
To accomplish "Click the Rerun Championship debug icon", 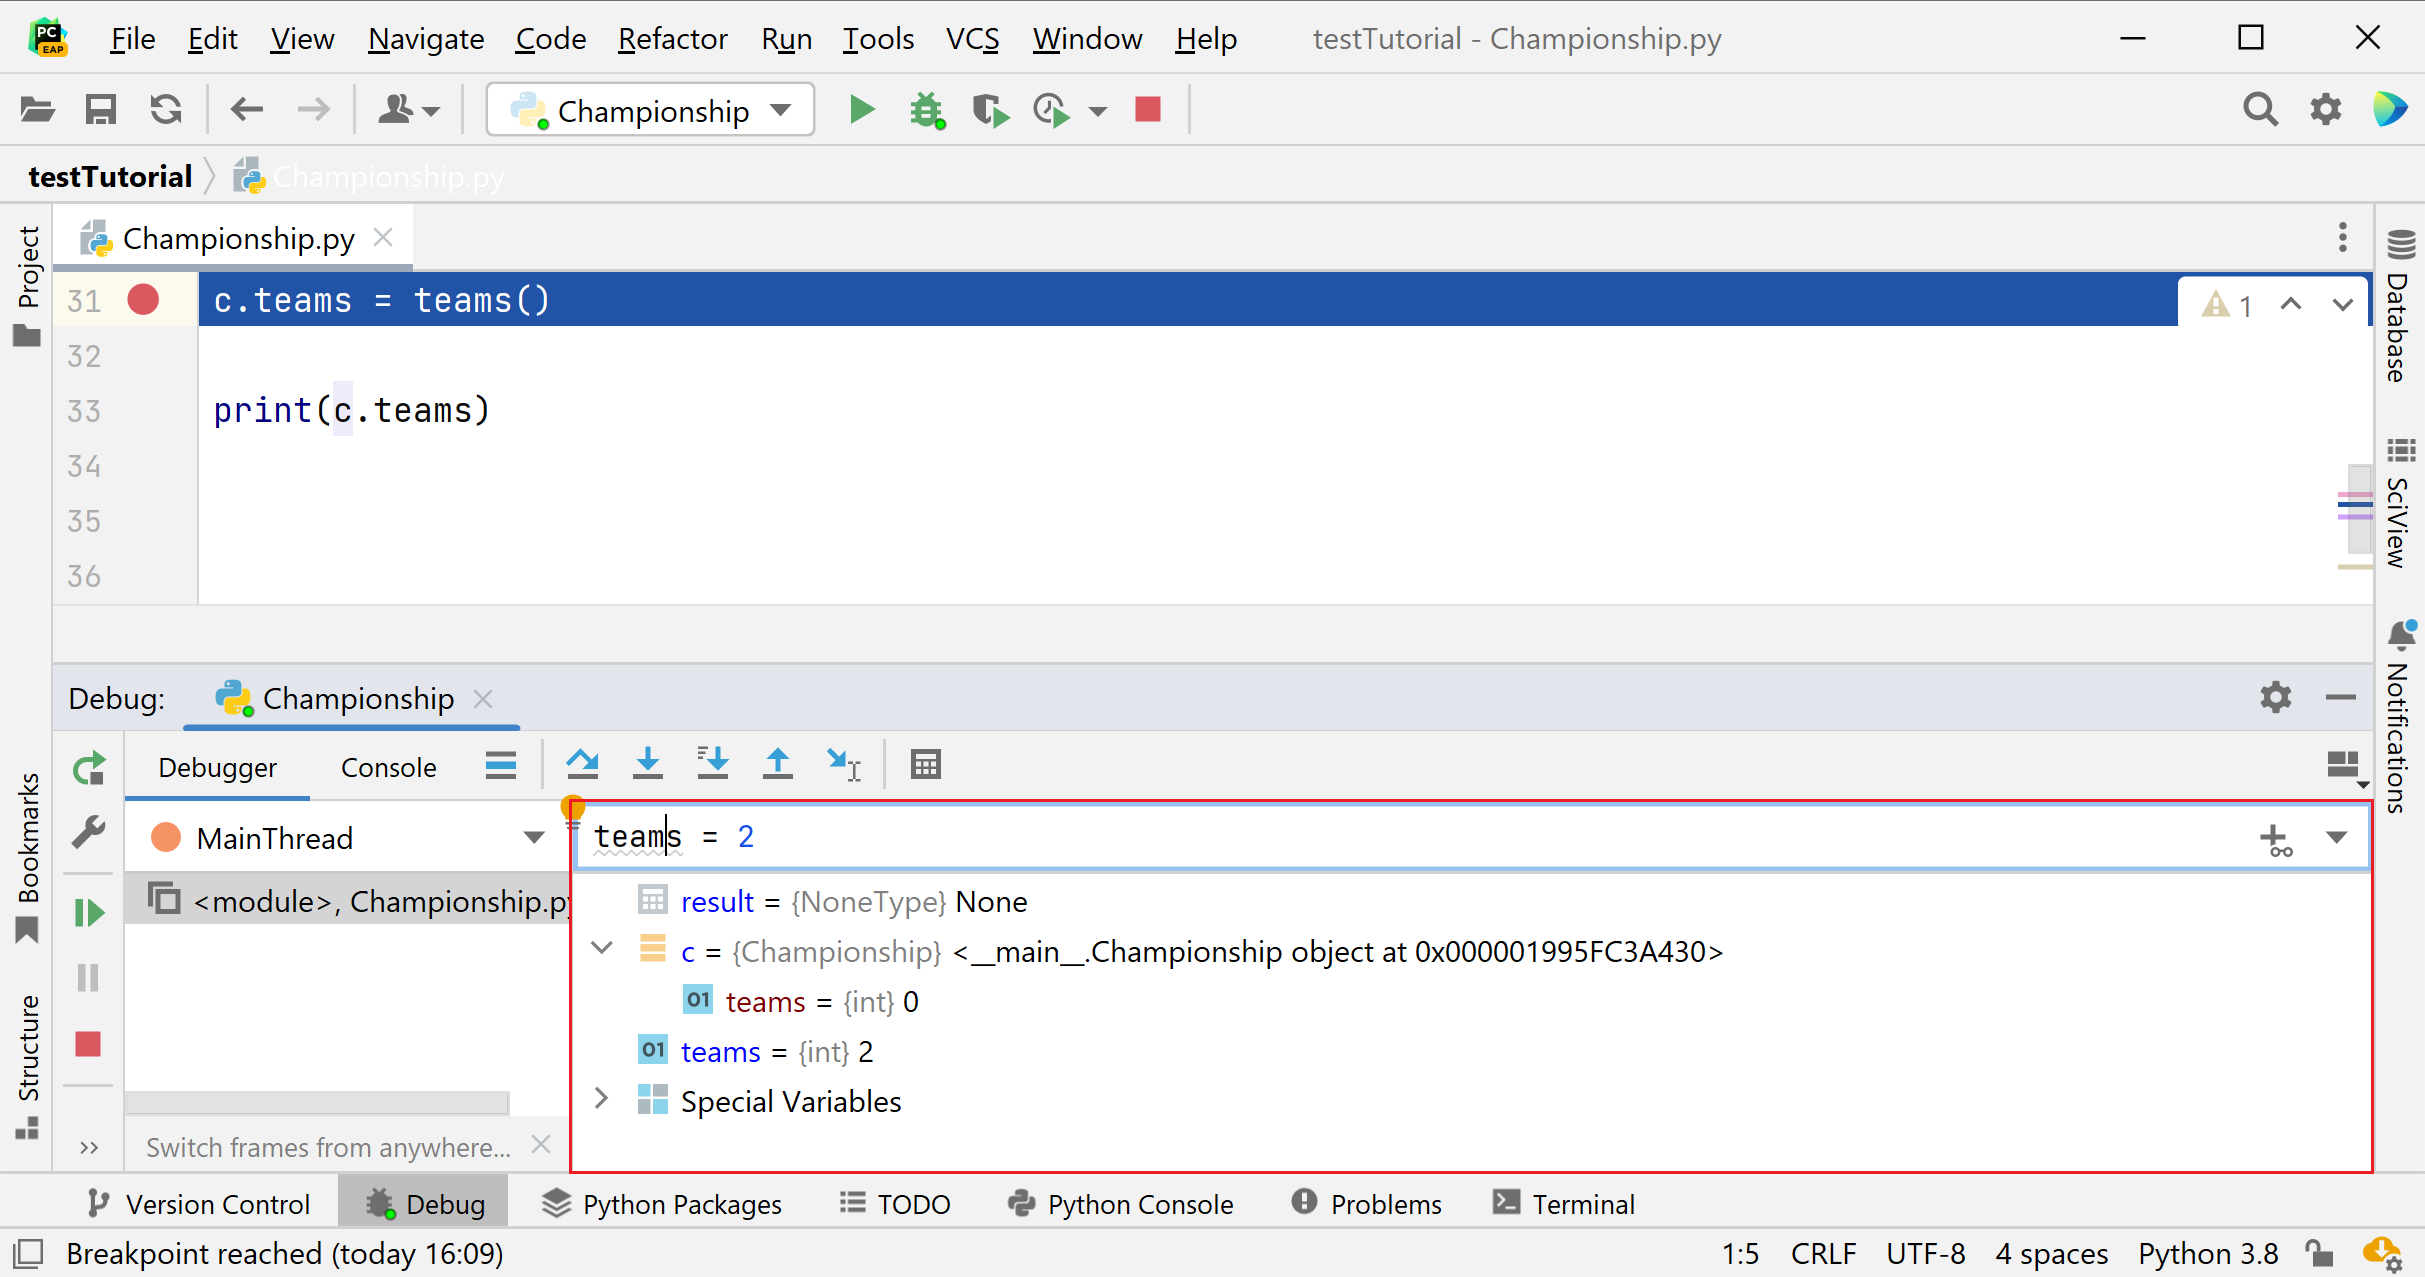I will (x=88, y=768).
